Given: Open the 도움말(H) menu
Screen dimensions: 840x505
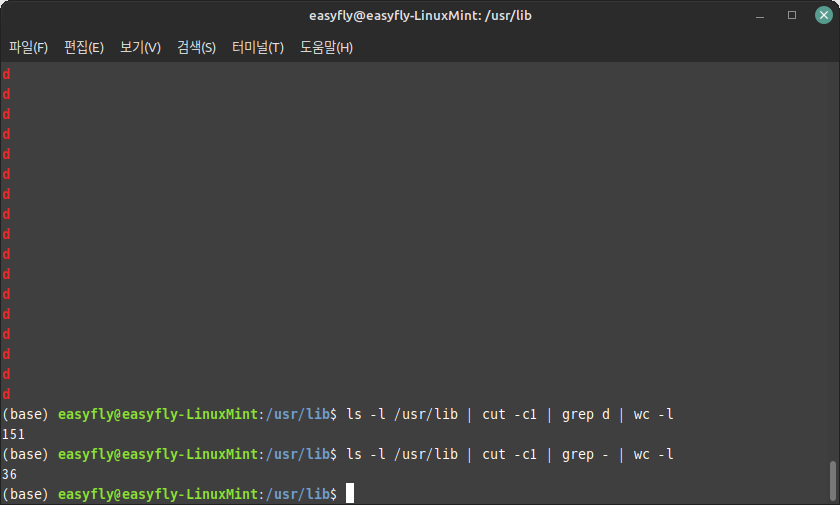Looking at the screenshot, I should pos(326,48).
